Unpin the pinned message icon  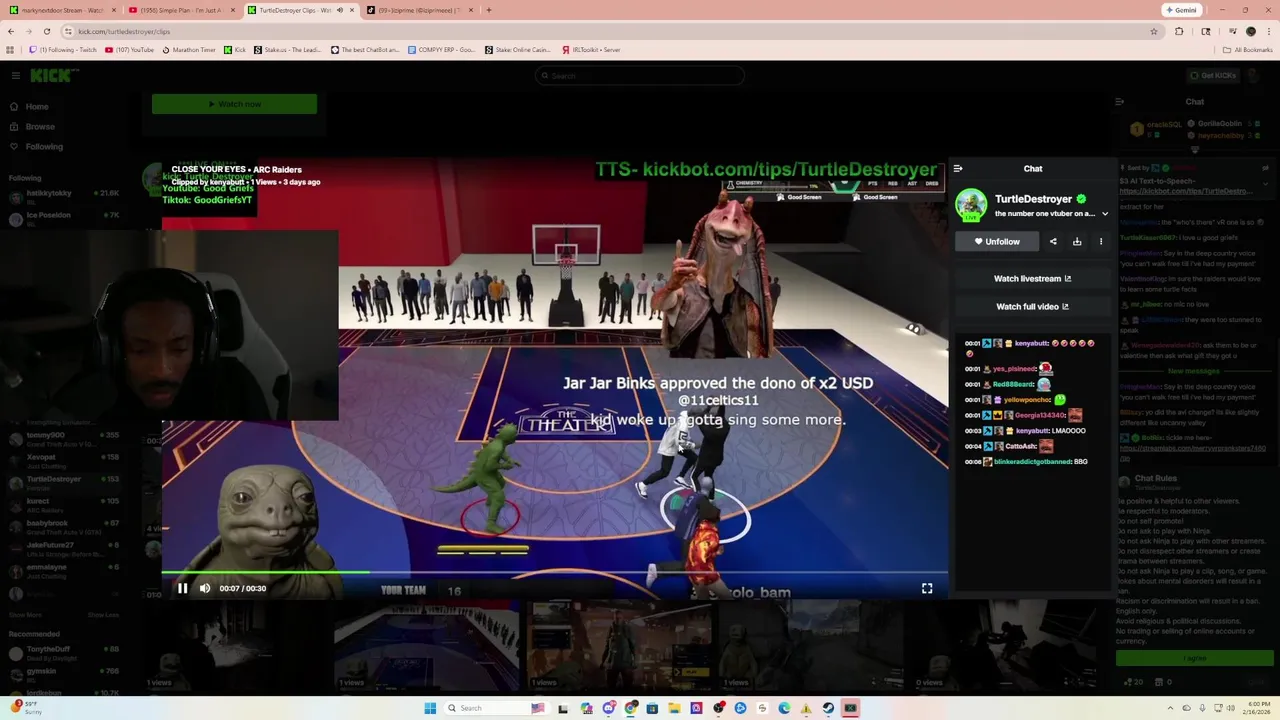pyautogui.click(x=1265, y=168)
